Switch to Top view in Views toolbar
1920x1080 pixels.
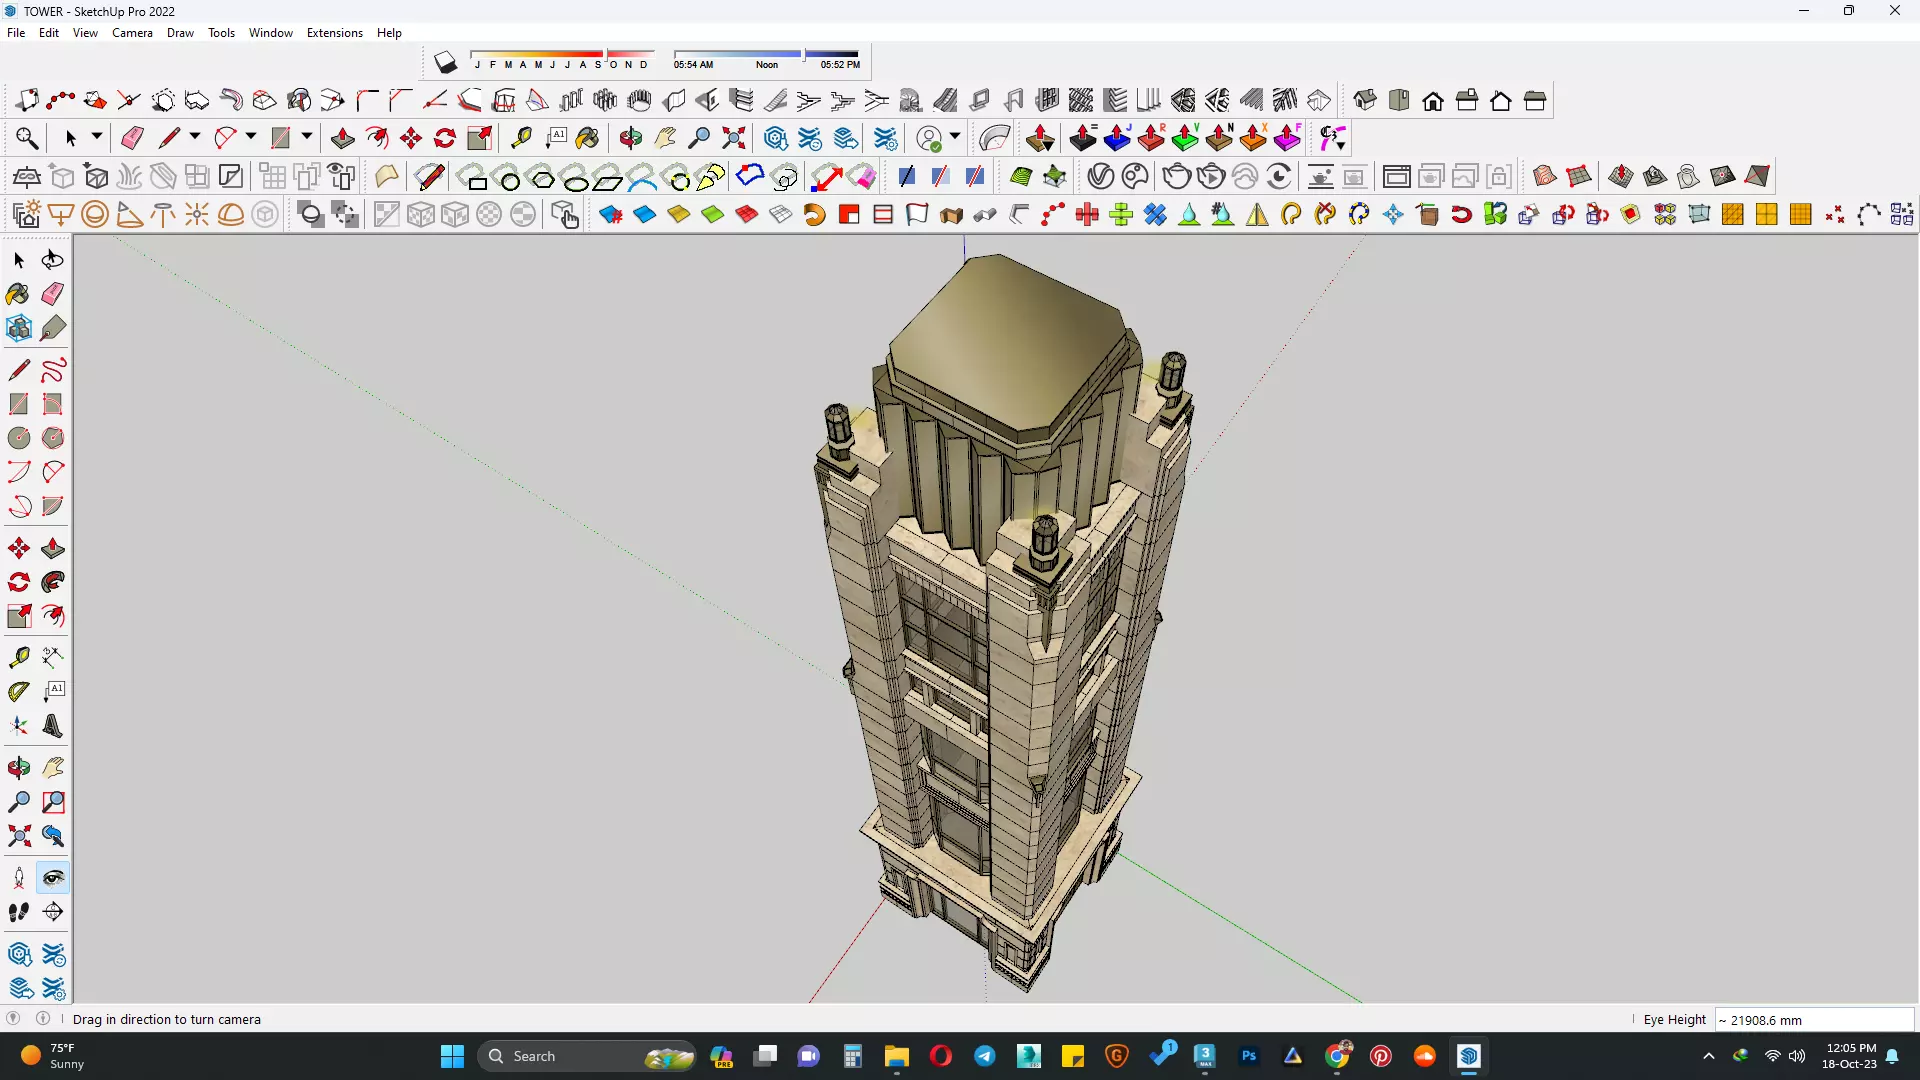tap(1399, 100)
